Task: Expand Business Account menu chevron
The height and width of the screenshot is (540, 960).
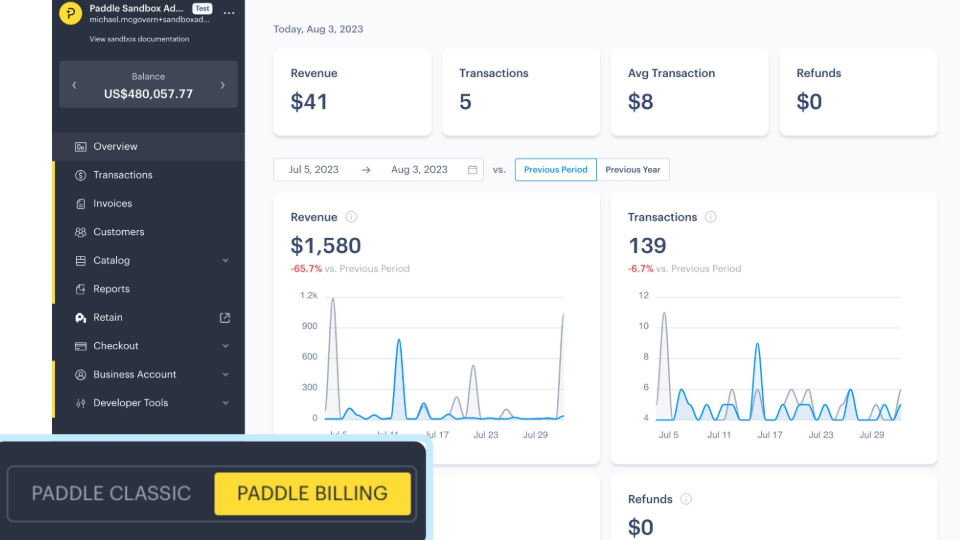Action: point(225,375)
